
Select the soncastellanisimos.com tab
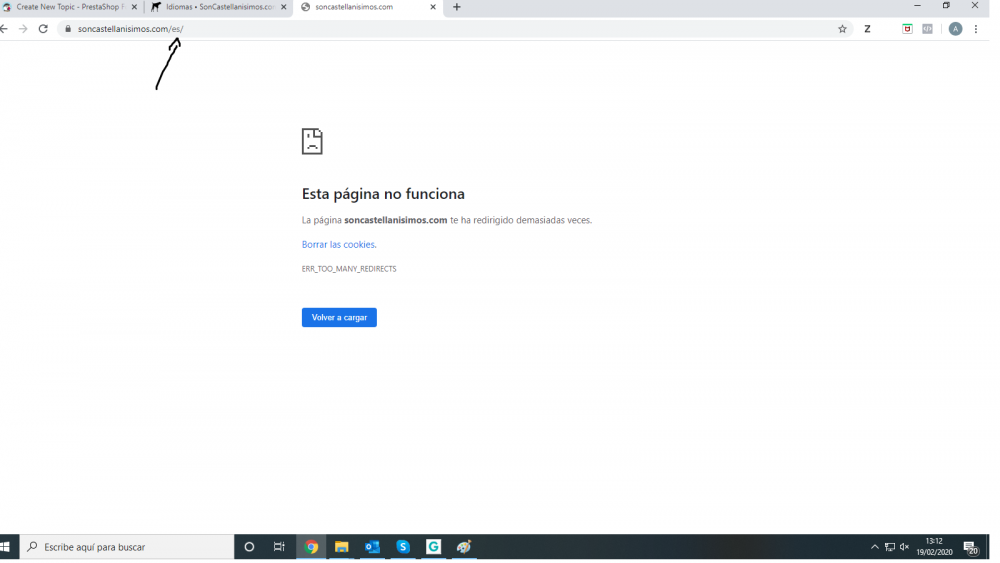[368, 7]
